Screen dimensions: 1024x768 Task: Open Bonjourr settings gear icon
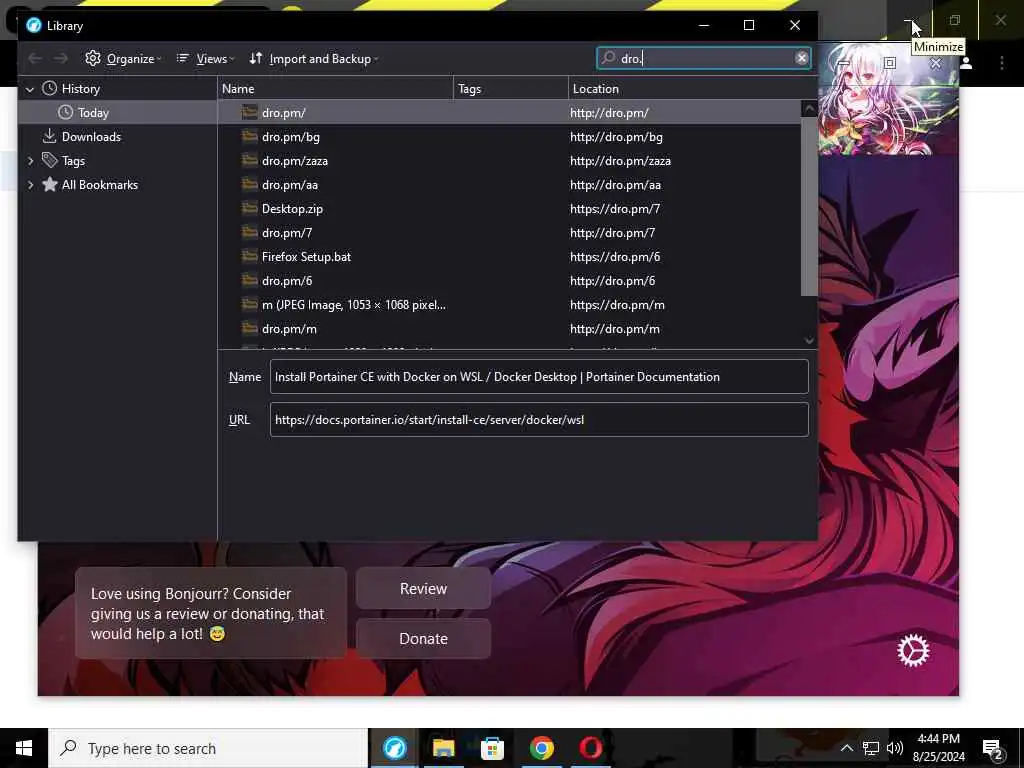(x=913, y=650)
